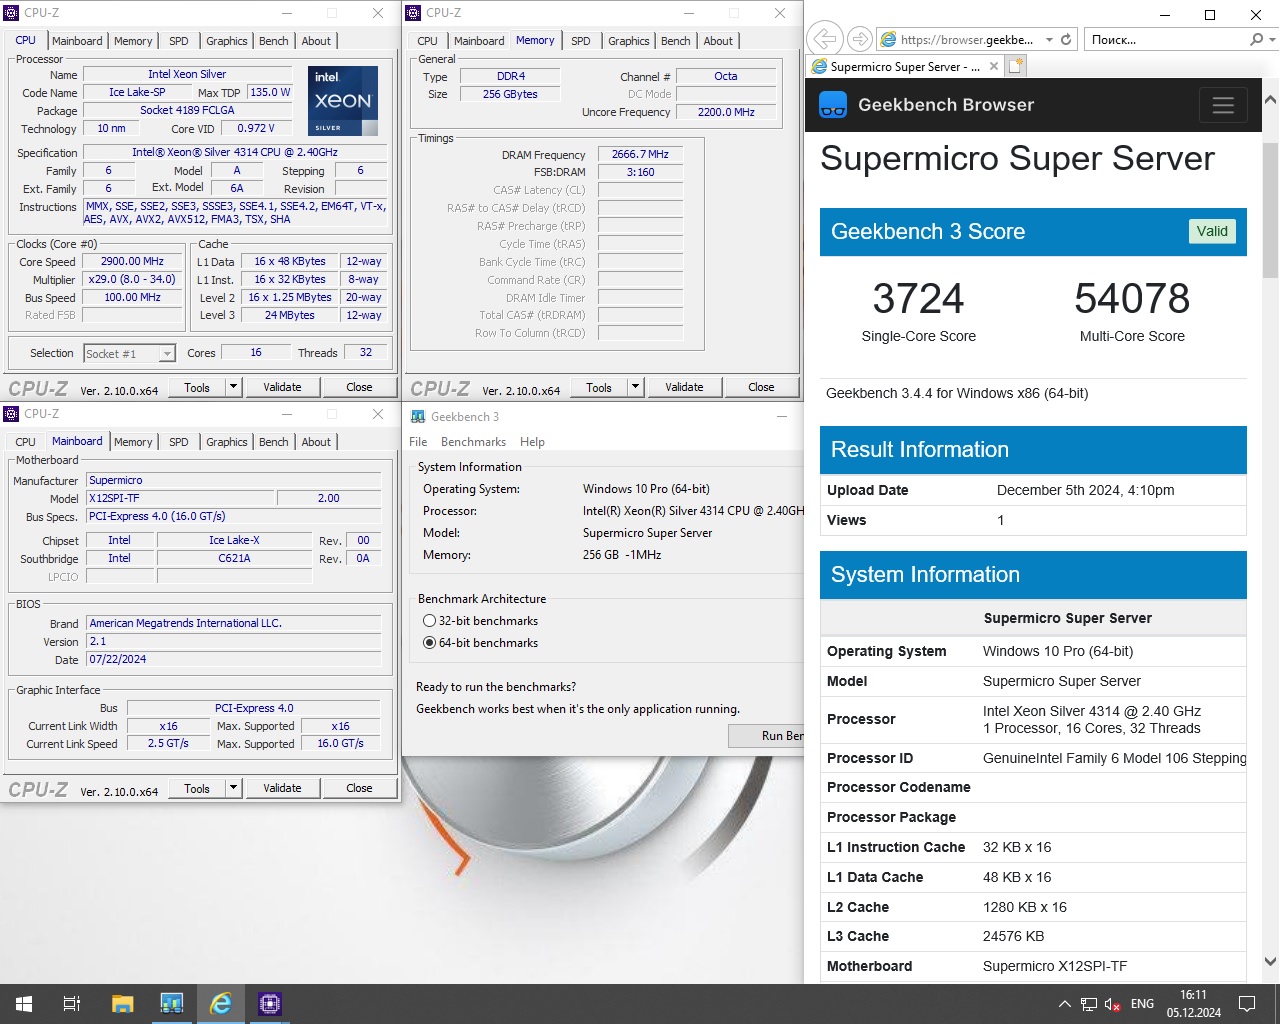Image resolution: width=1280 pixels, height=1024 pixels.
Task: Click Close in the CPU tab window
Action: [359, 387]
